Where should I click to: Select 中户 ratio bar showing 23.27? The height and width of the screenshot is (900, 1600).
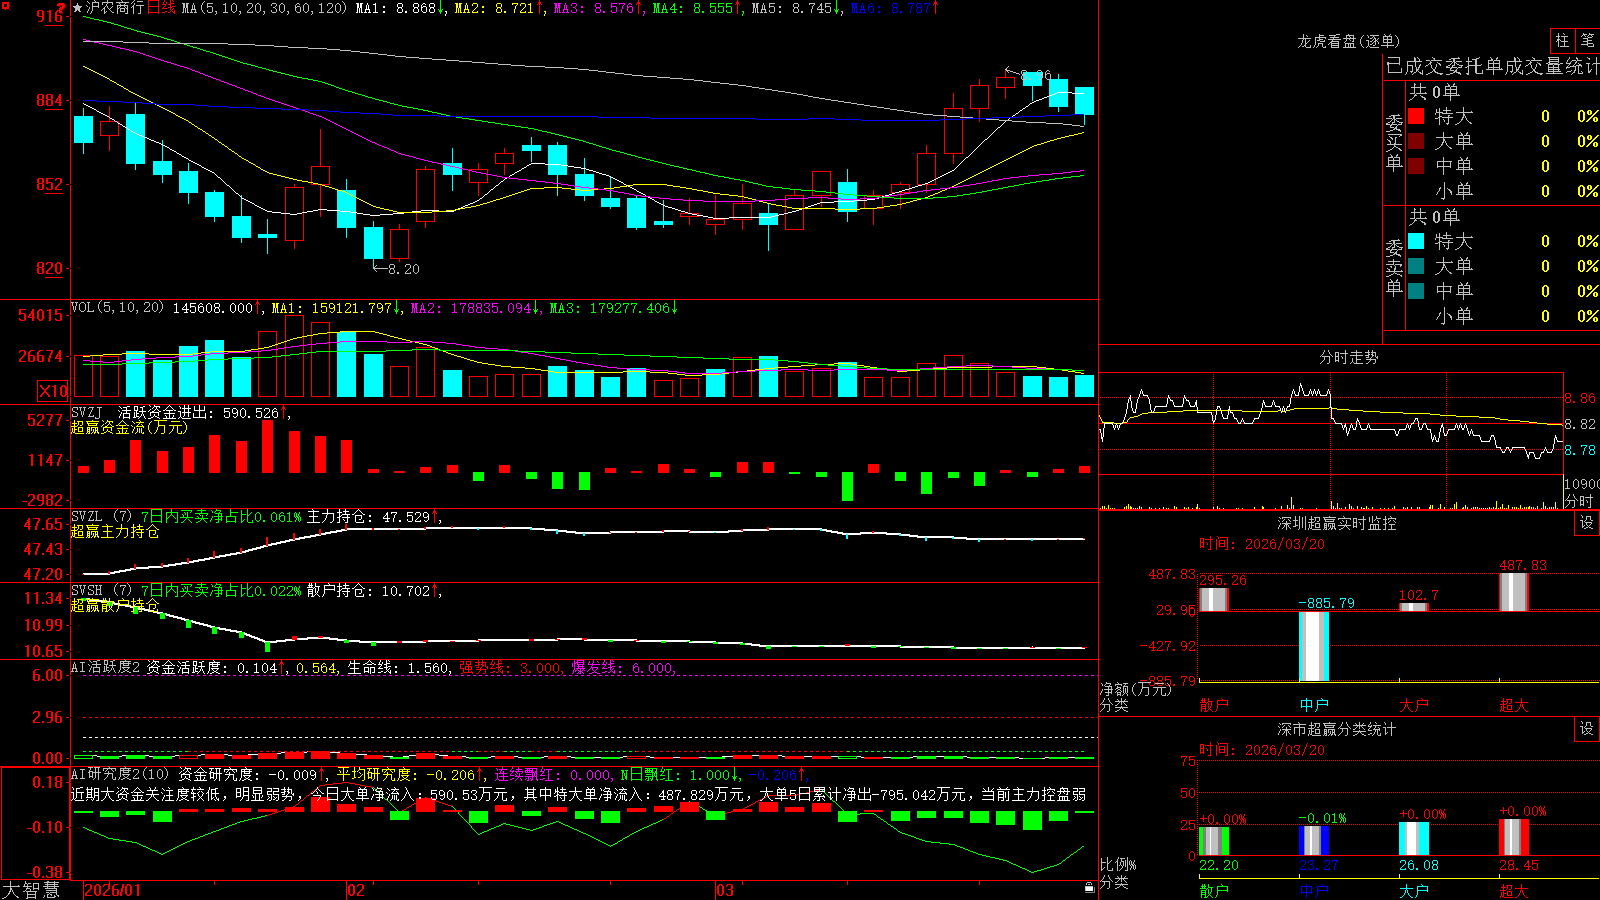(1314, 840)
